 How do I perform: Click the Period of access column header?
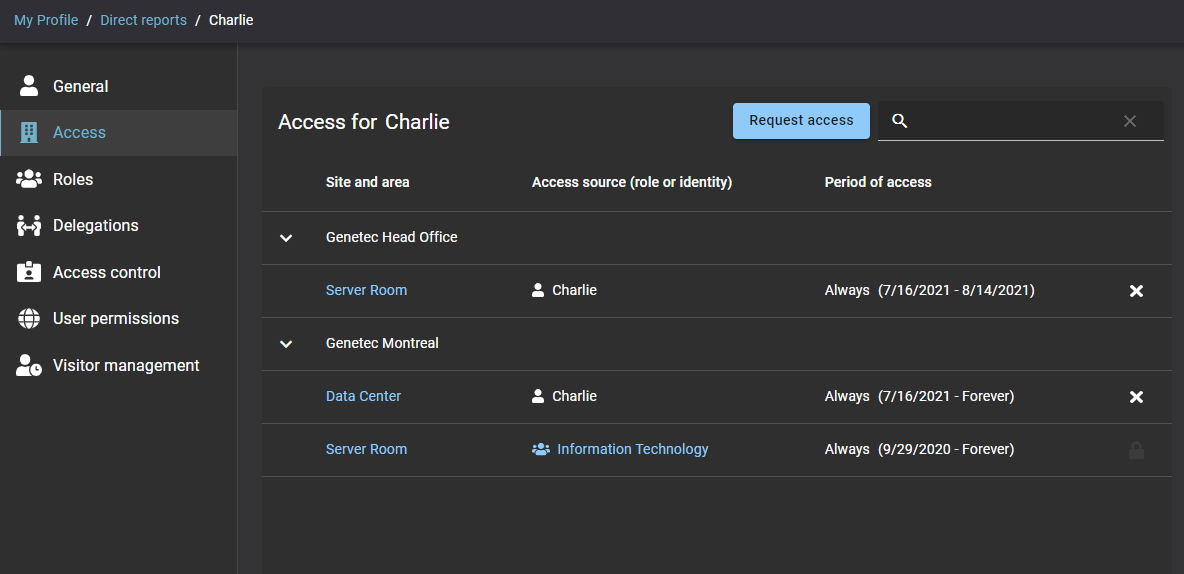click(x=878, y=182)
